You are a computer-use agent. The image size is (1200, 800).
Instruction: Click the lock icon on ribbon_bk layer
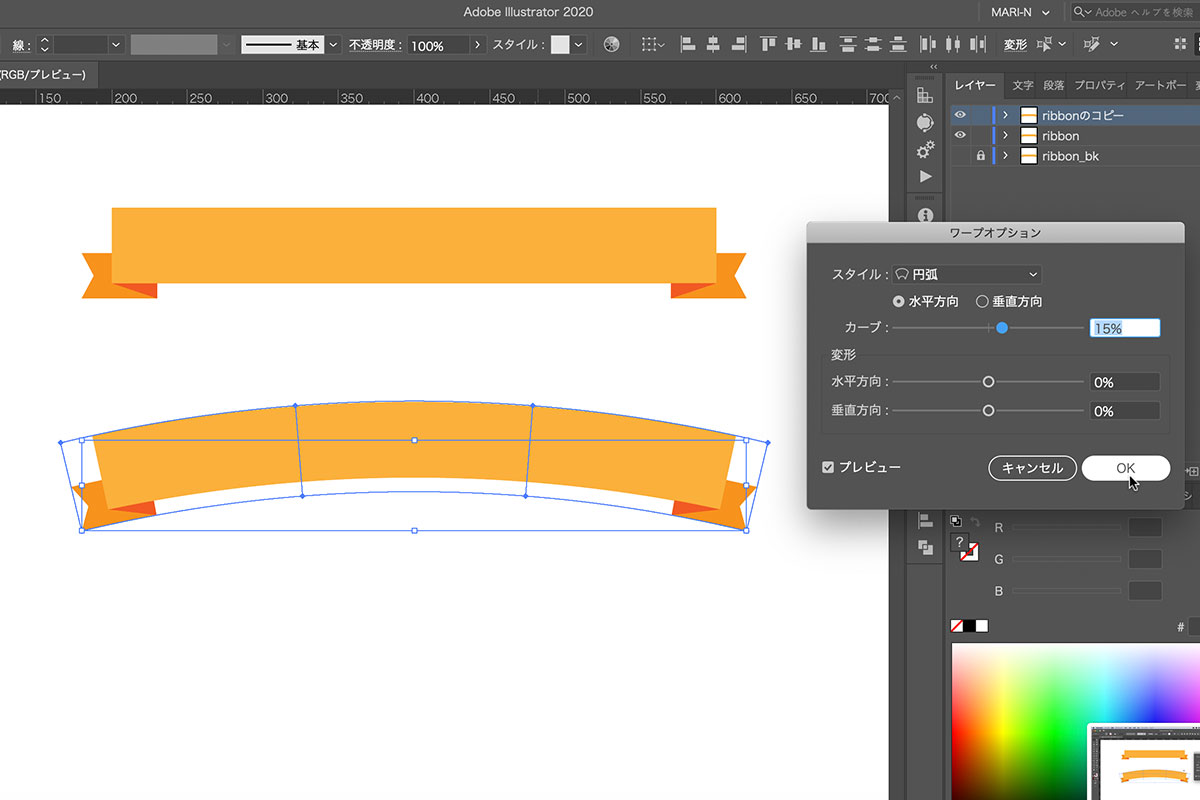tap(980, 156)
